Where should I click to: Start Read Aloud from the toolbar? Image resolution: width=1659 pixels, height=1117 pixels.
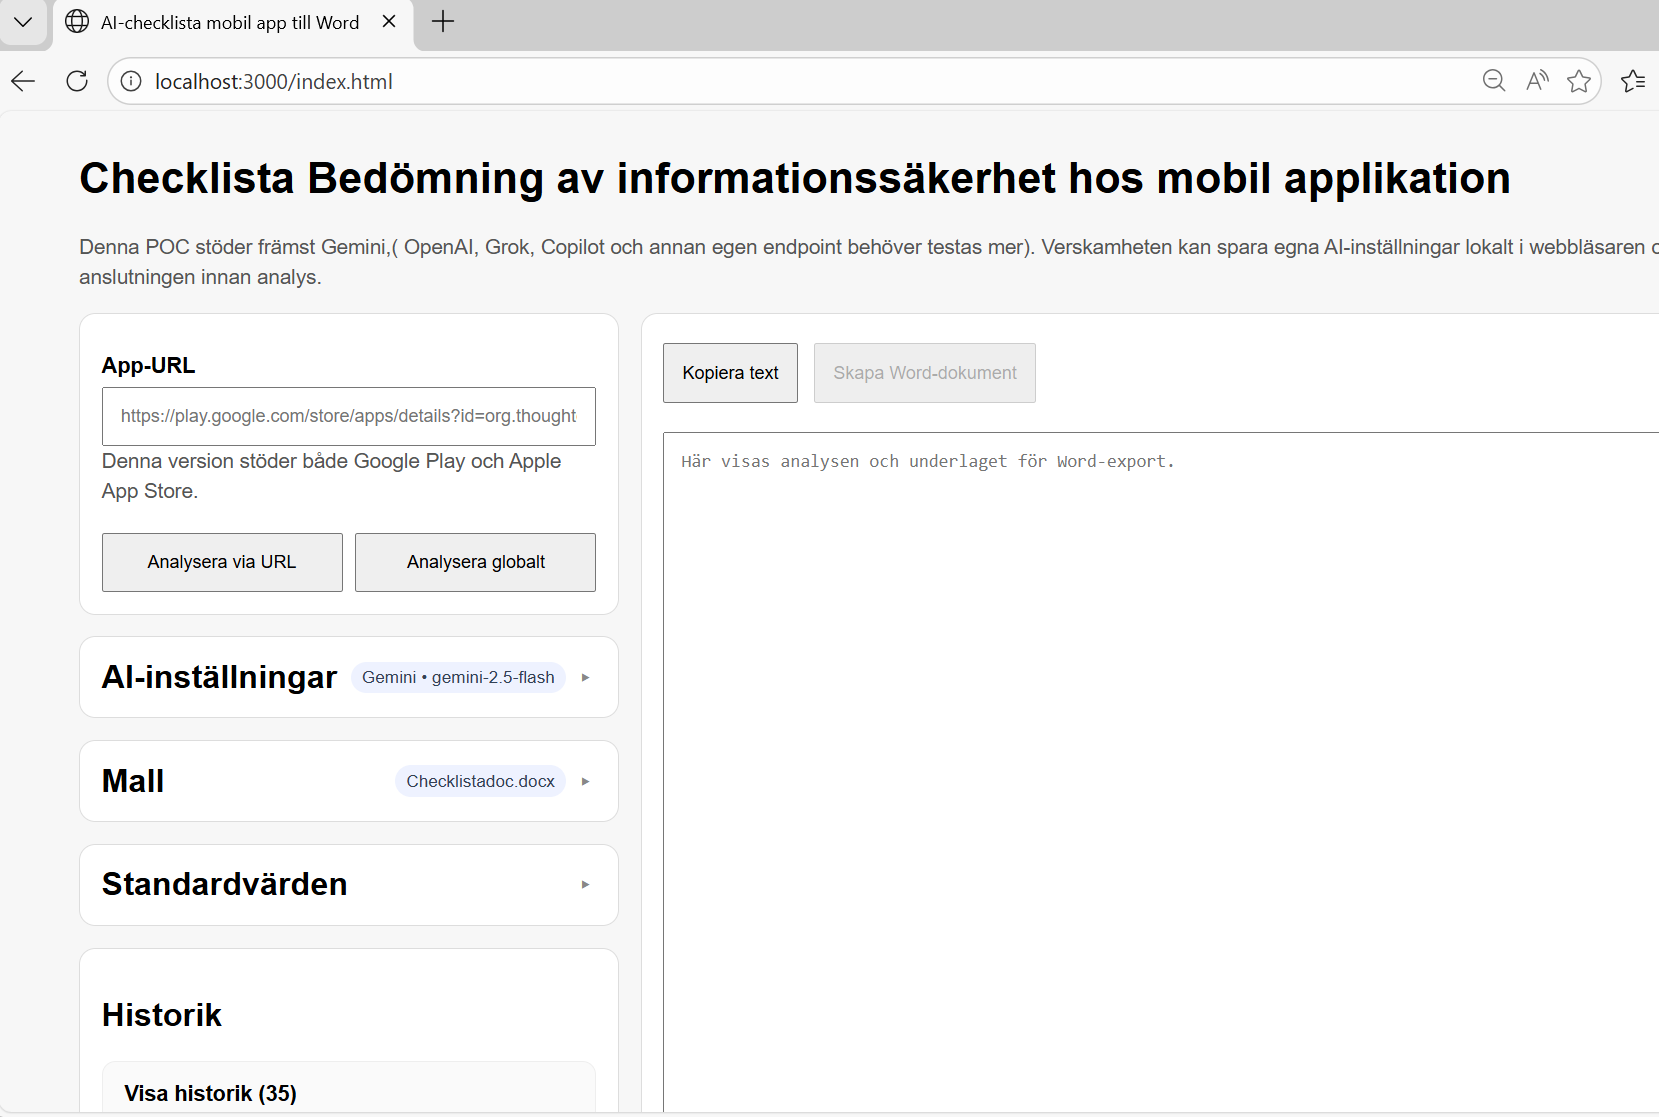(1537, 81)
